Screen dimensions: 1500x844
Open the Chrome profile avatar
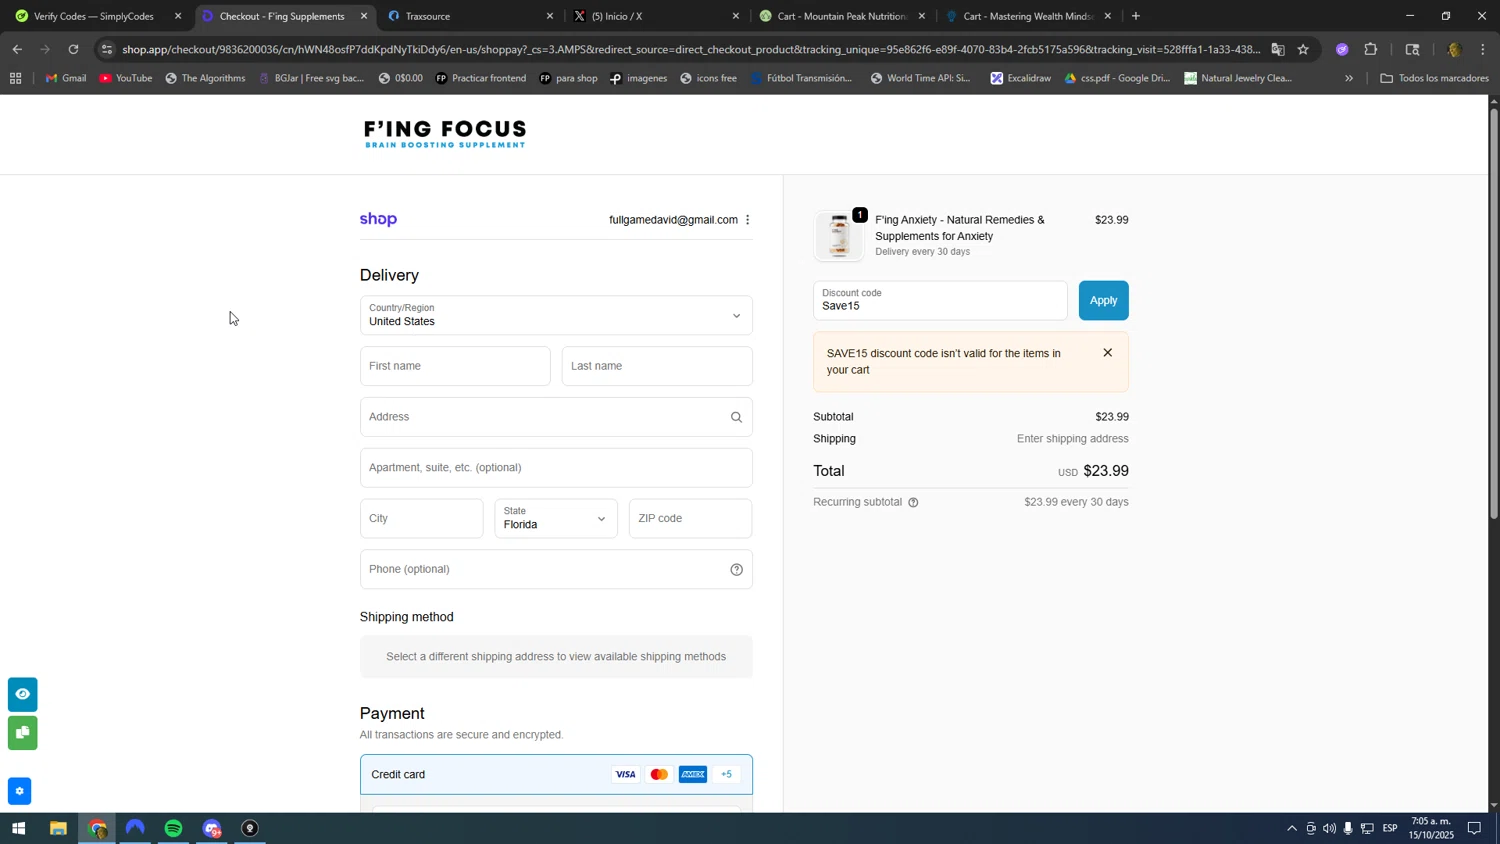point(1454,49)
